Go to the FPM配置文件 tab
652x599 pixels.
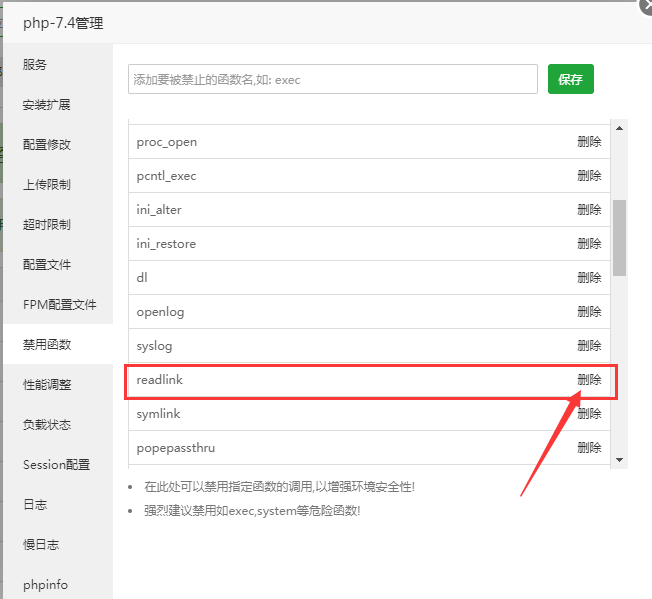tap(59, 305)
